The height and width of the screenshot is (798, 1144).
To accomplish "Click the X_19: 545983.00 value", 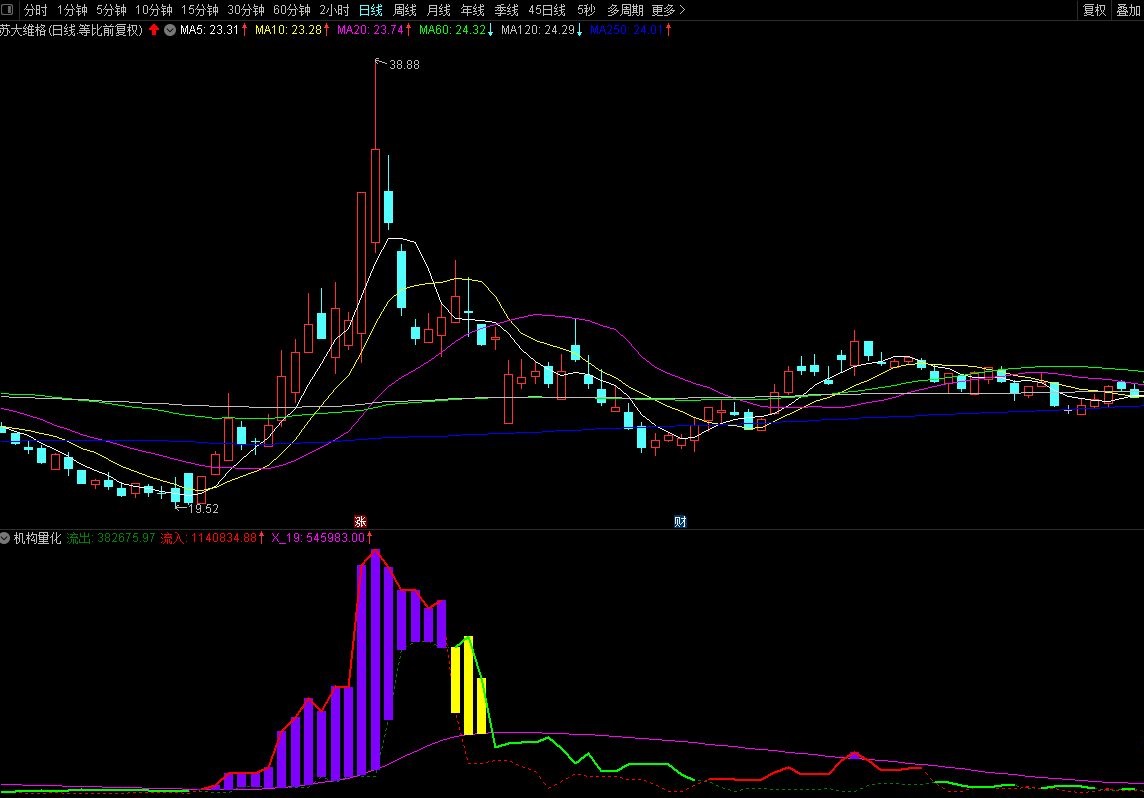I will click(x=318, y=538).
